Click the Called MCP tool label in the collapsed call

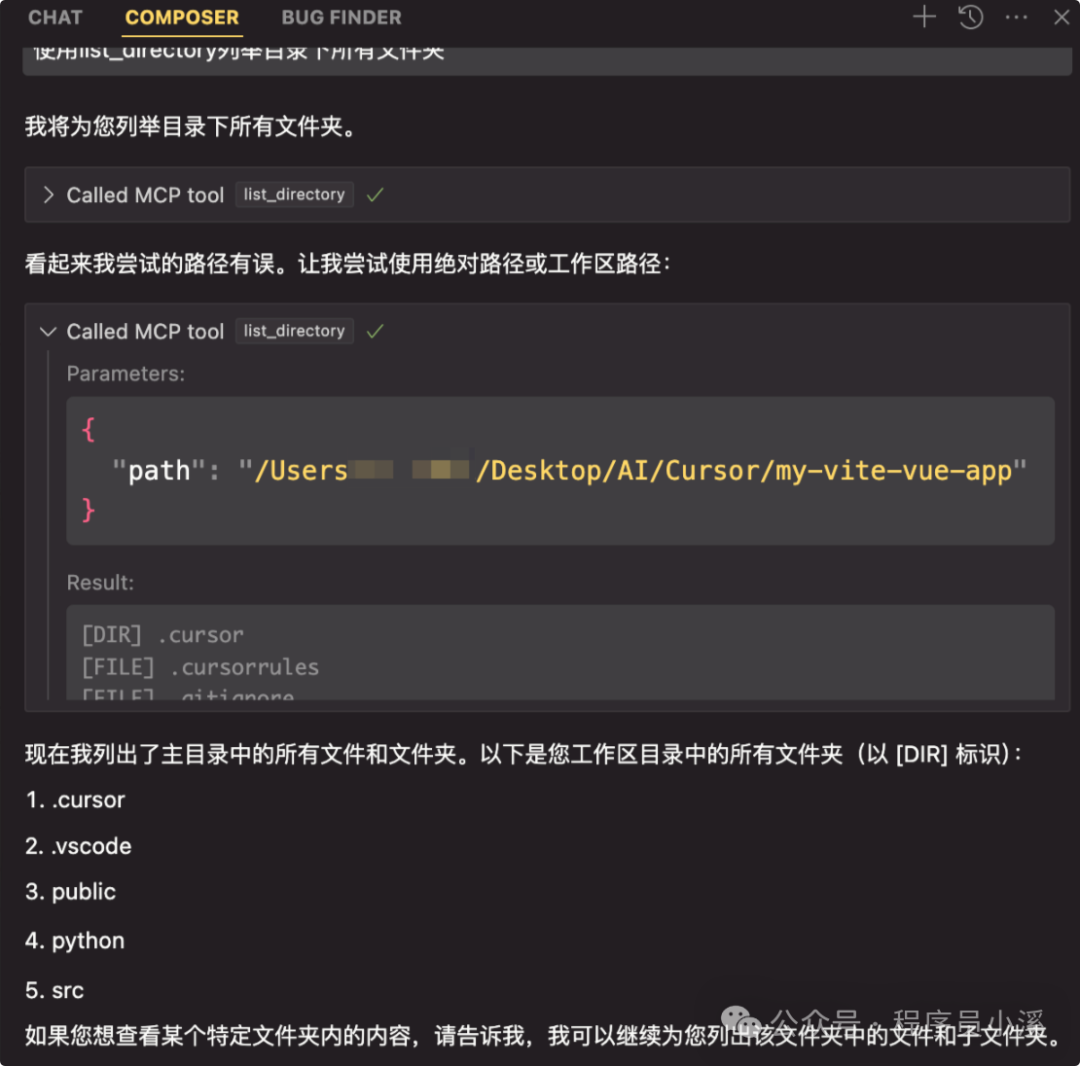(145, 195)
